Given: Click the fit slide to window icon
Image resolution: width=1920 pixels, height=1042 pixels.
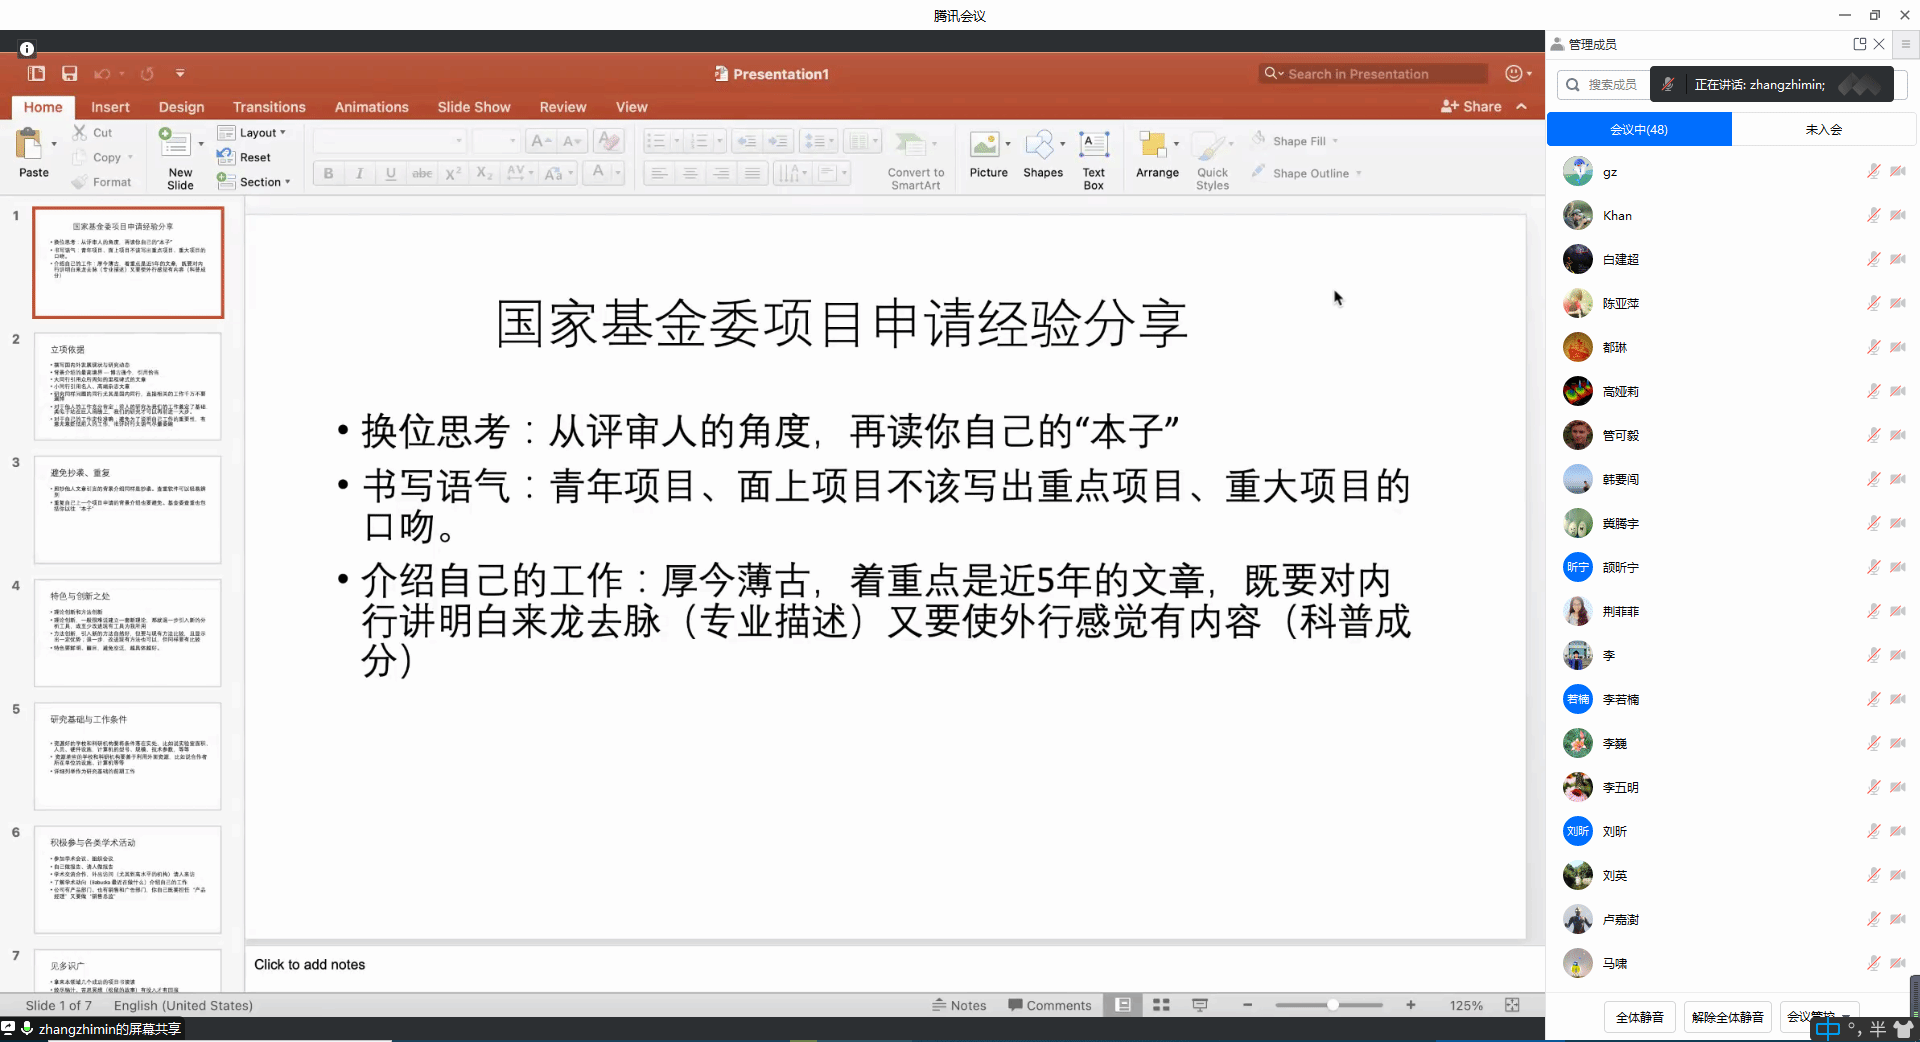Looking at the screenshot, I should (1512, 1005).
